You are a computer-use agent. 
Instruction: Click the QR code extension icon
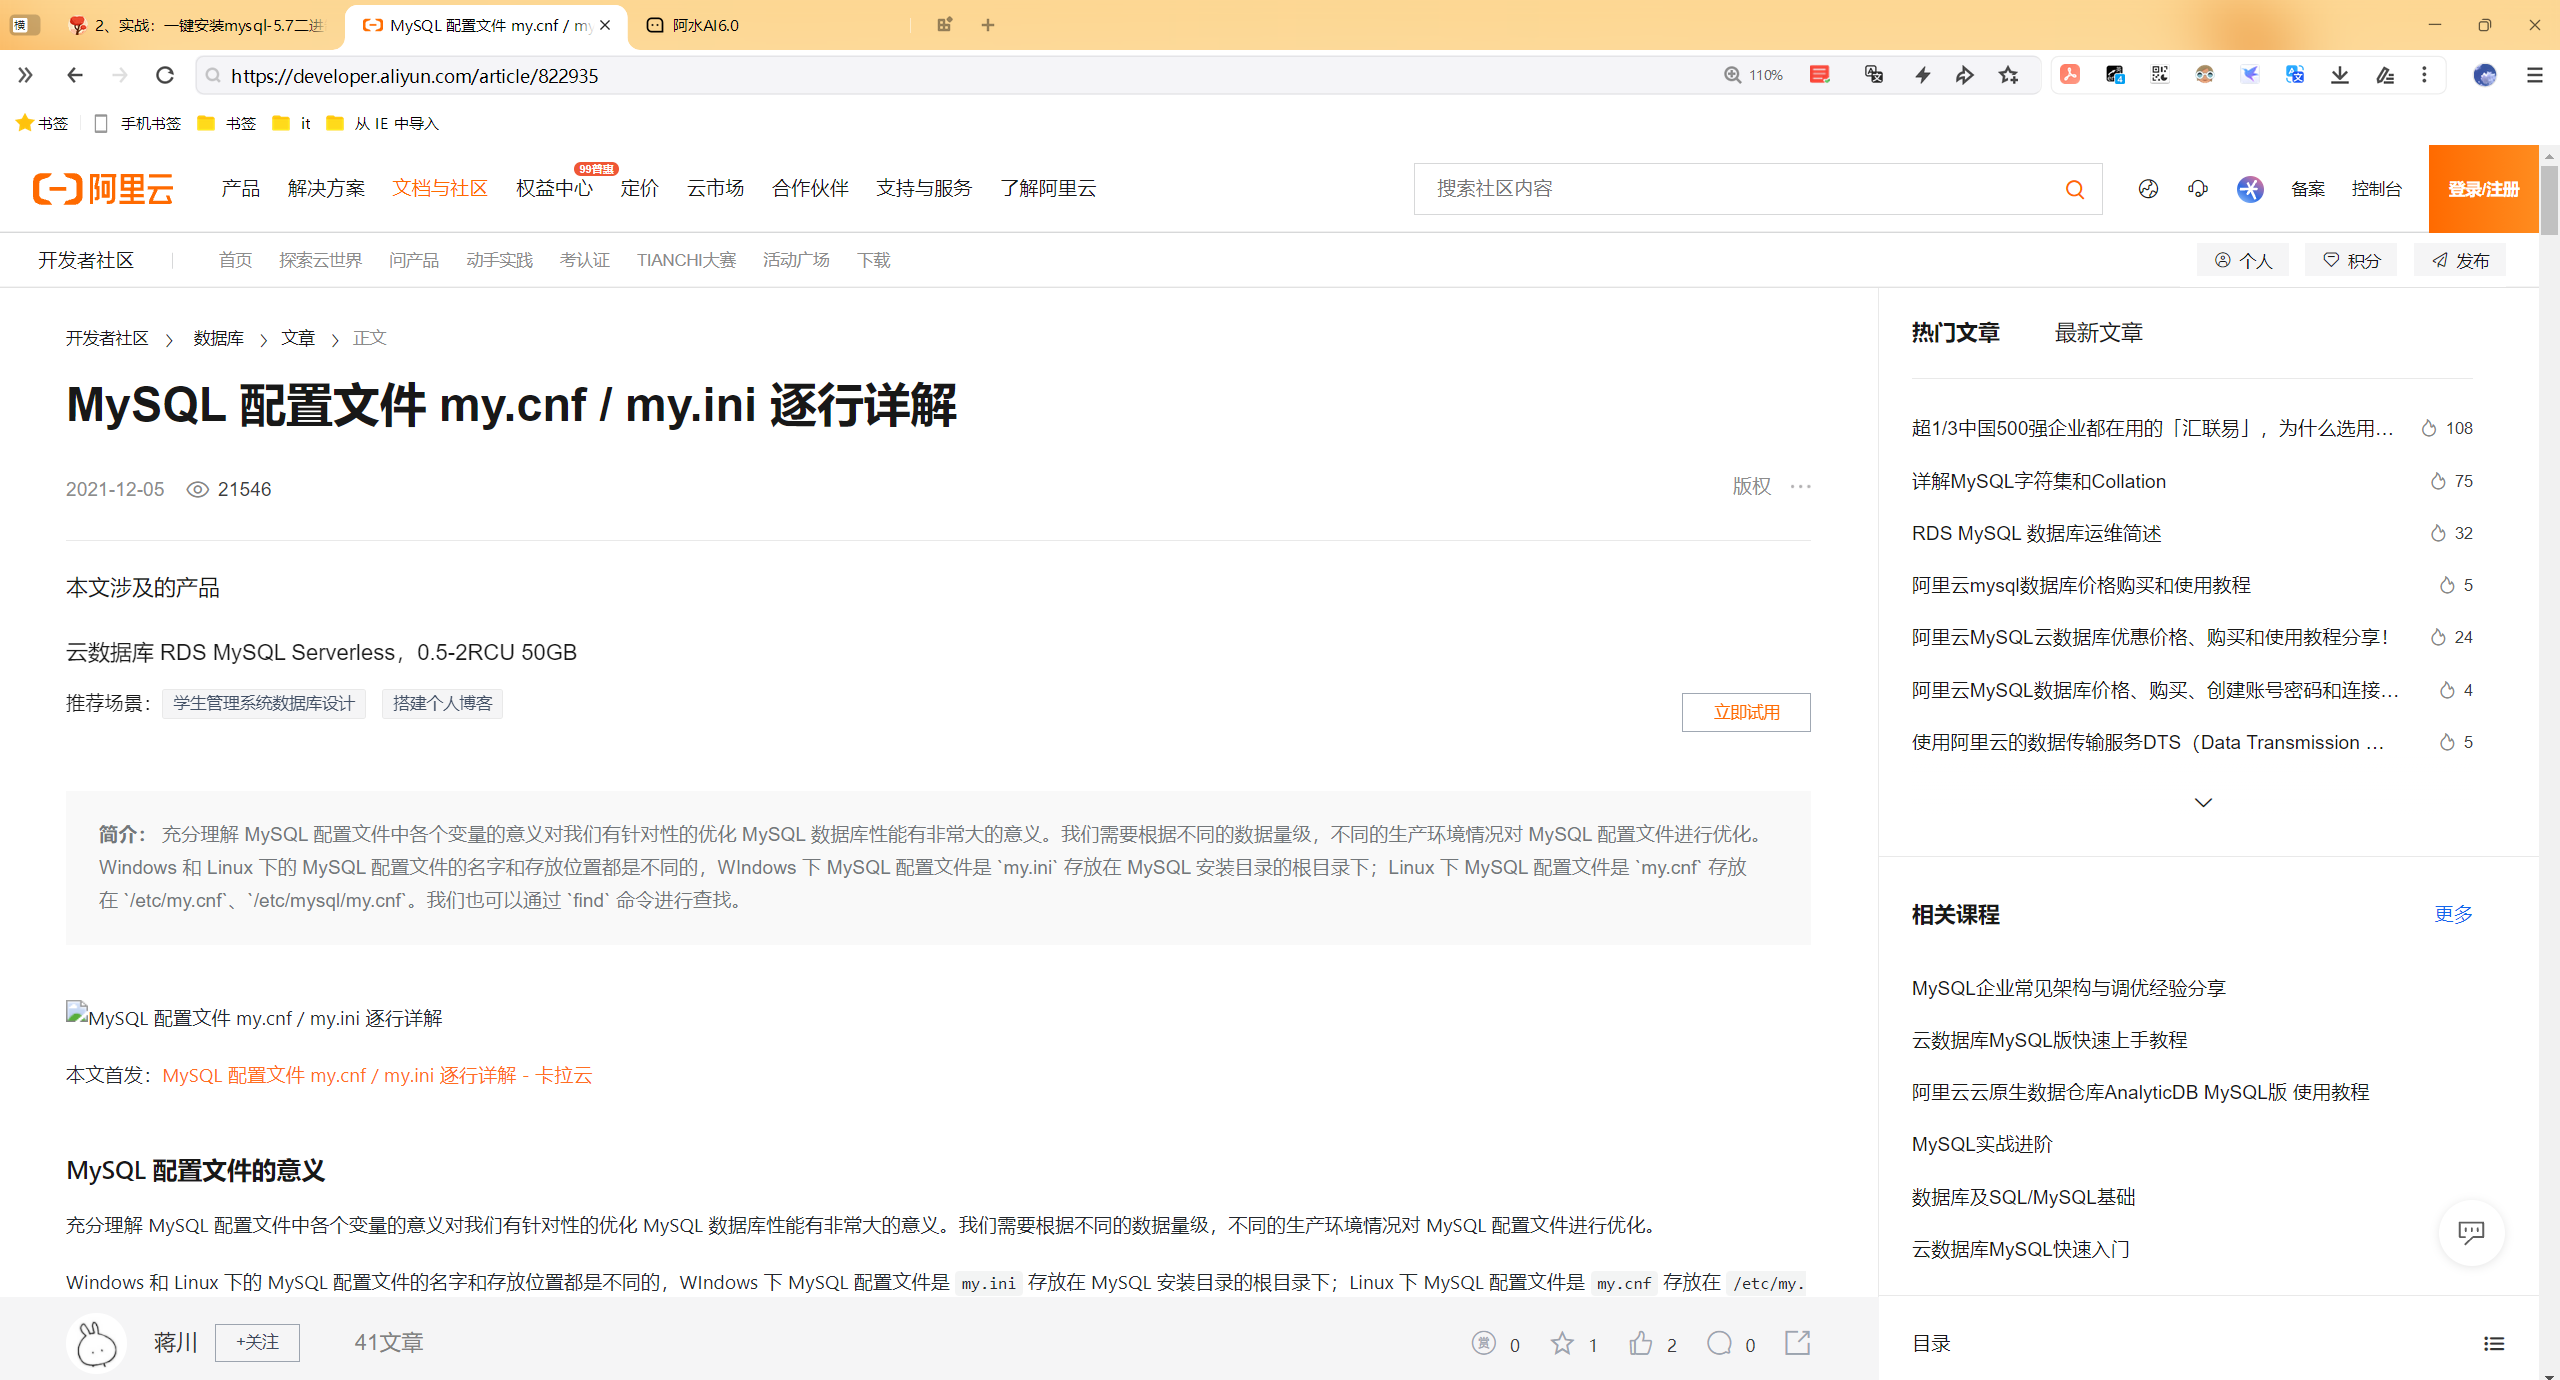pos(2160,75)
